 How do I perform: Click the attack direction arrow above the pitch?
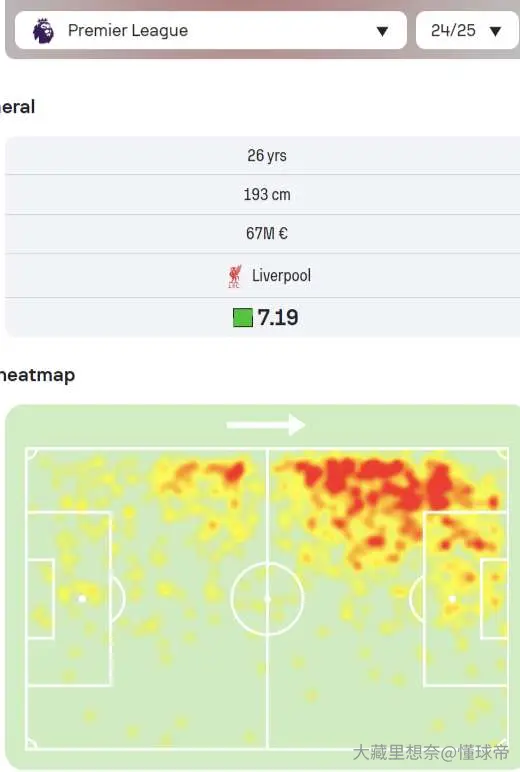coord(265,424)
